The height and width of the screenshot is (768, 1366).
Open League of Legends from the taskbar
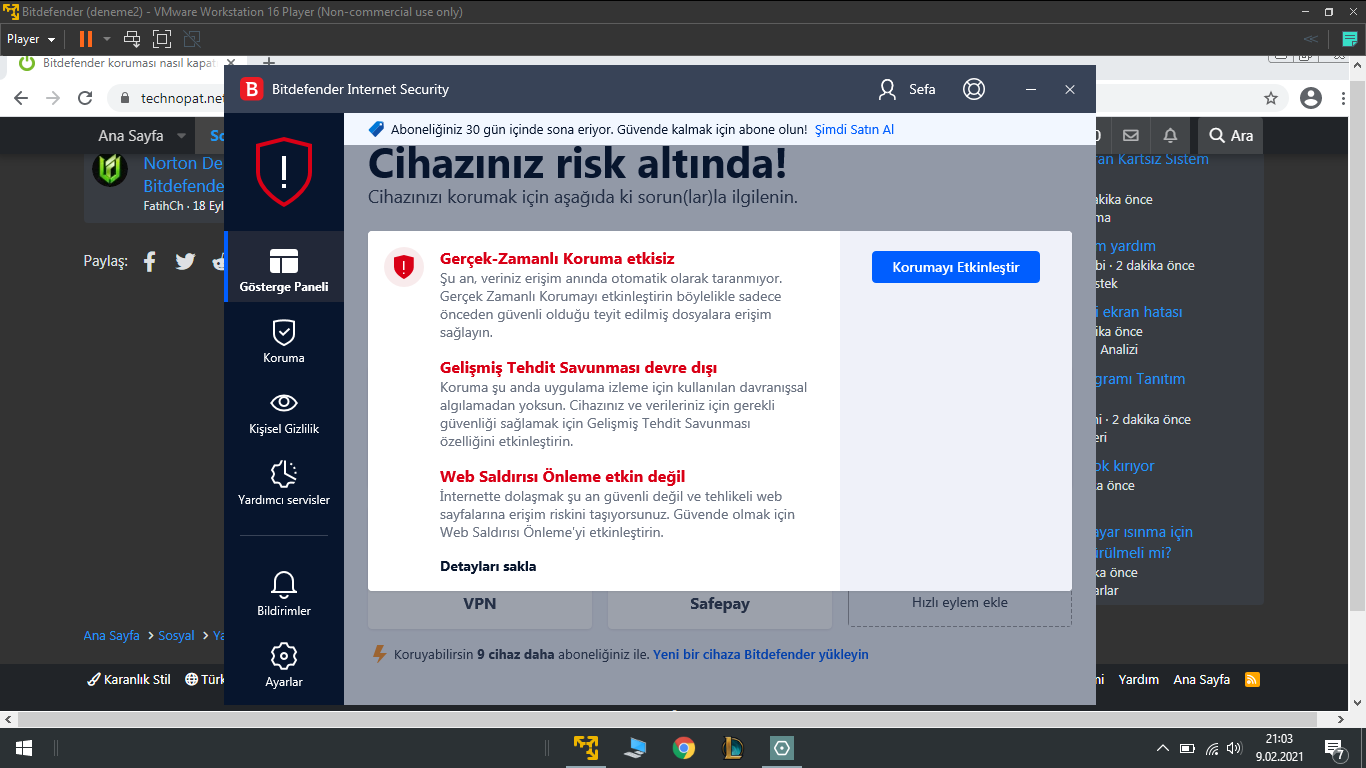click(x=733, y=748)
